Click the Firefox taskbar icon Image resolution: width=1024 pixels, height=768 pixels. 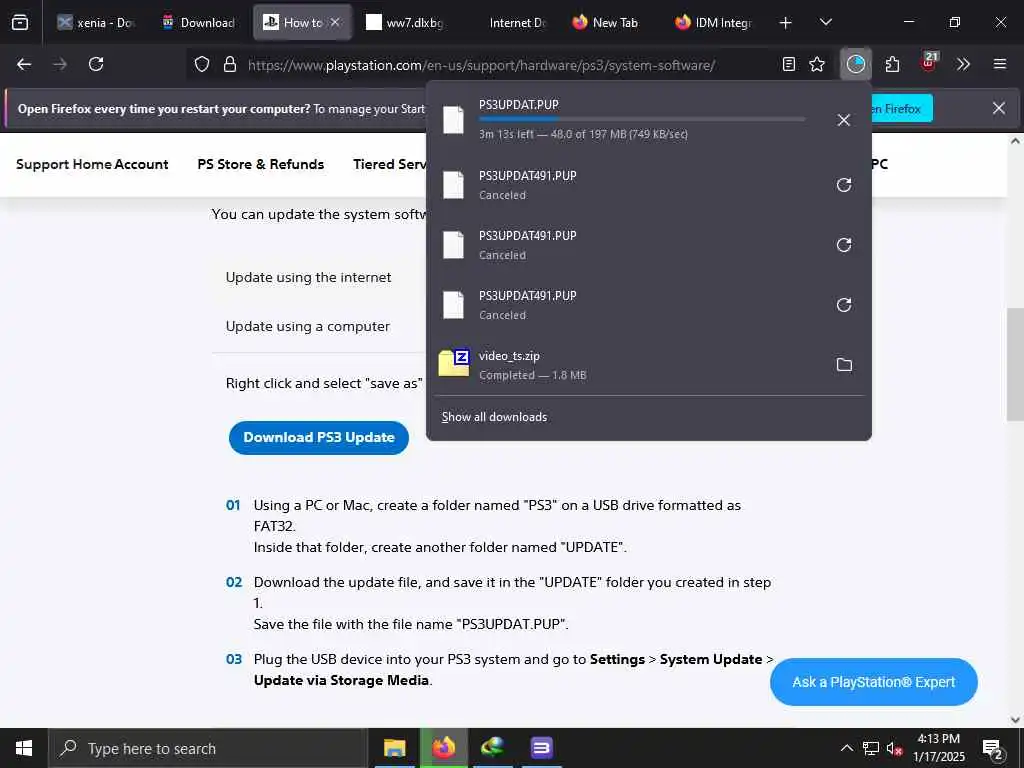(443, 748)
